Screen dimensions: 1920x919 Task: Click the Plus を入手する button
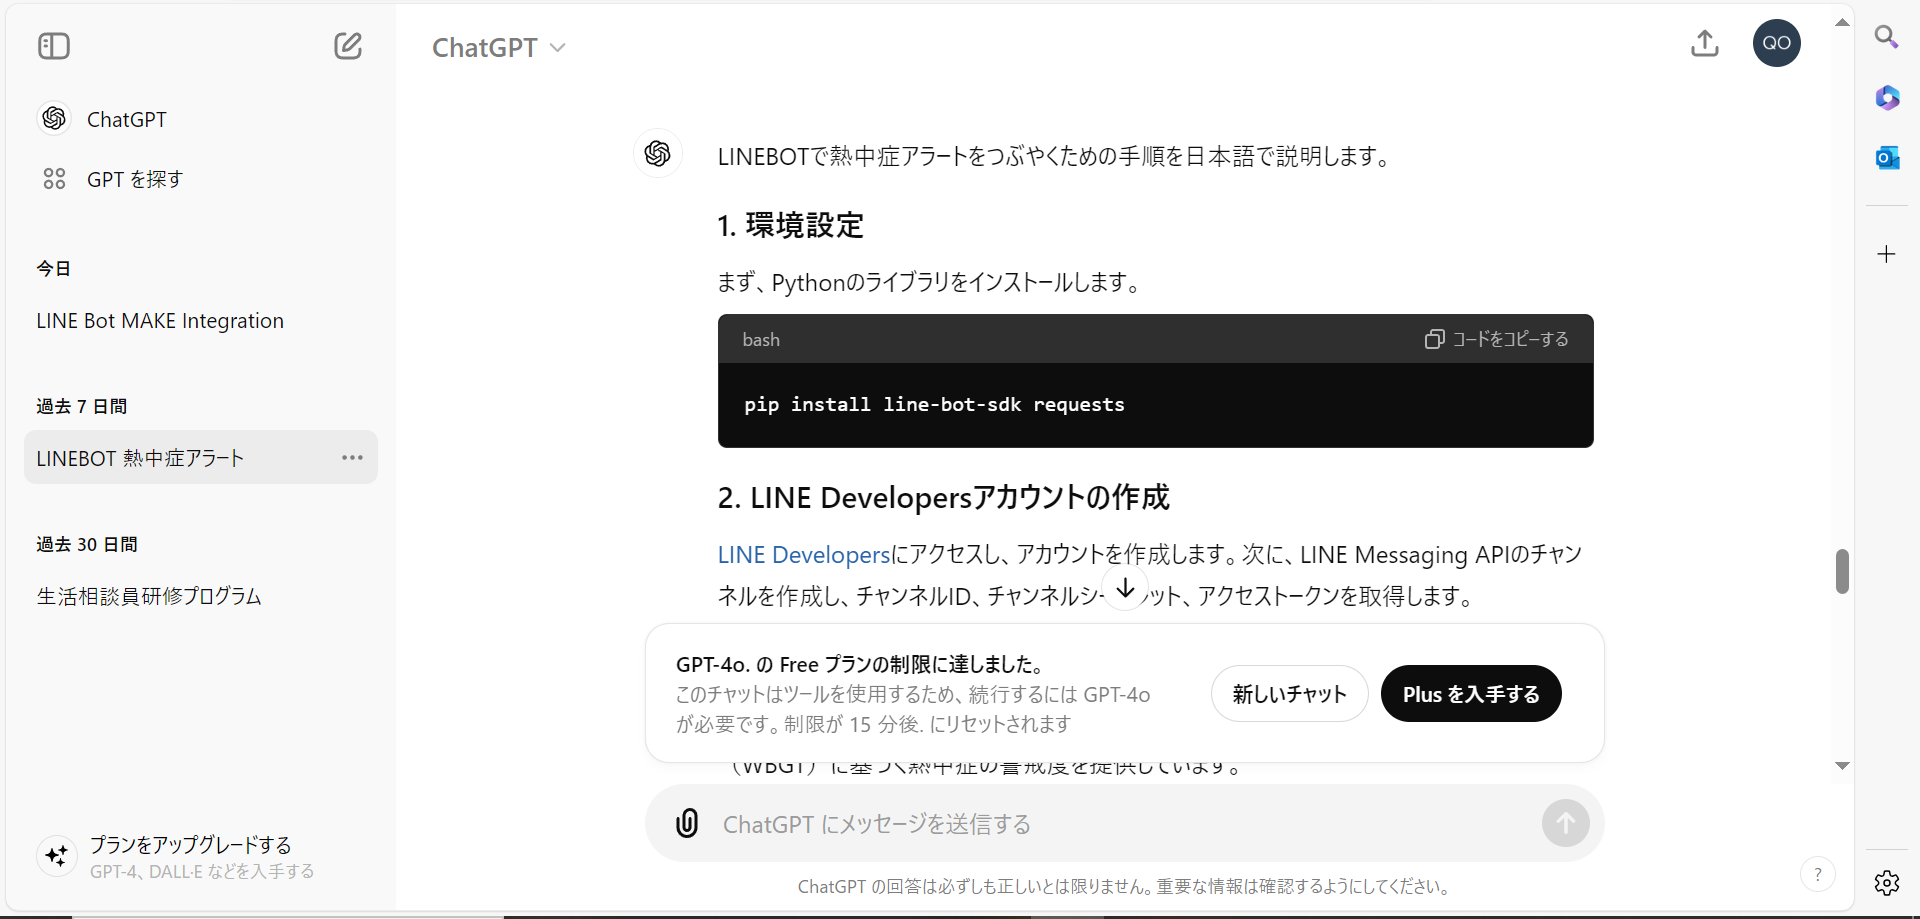1470,693
